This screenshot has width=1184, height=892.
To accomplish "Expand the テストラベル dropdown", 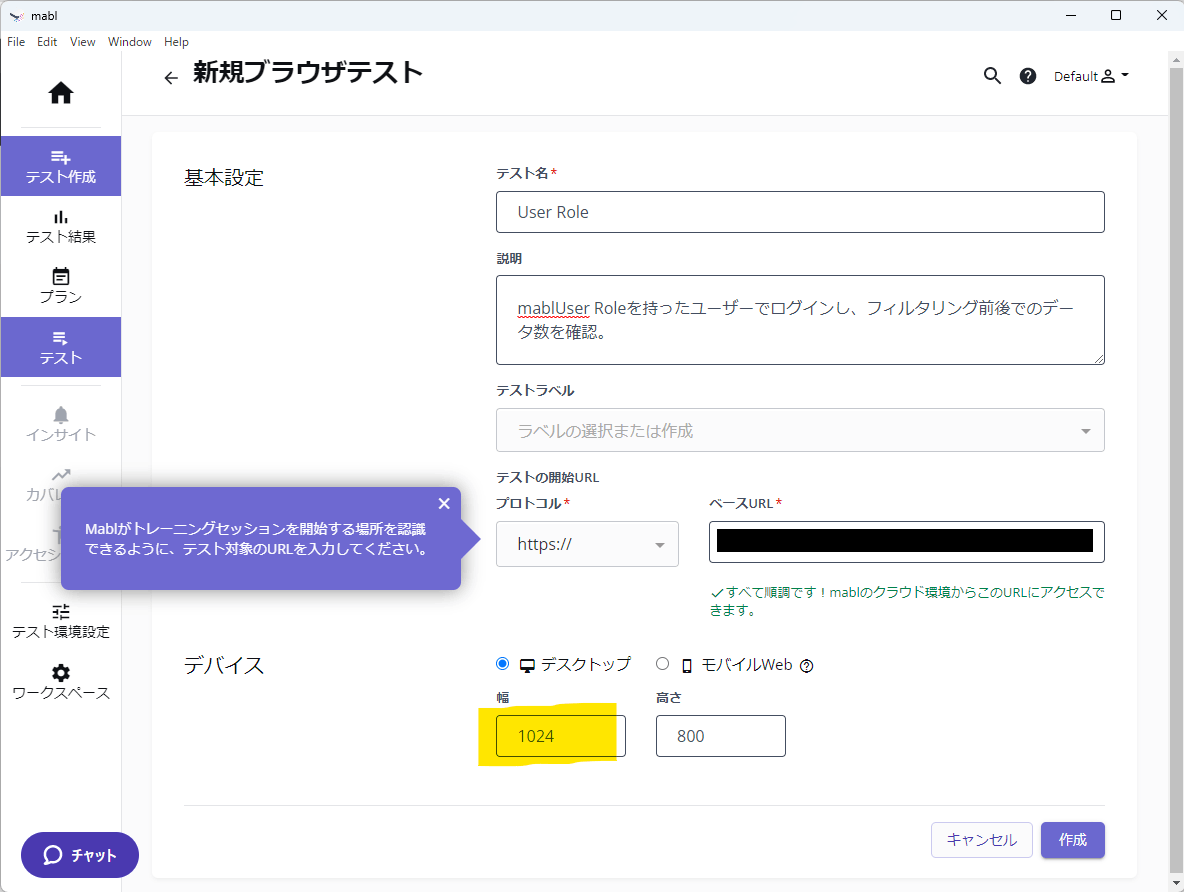I will [800, 430].
